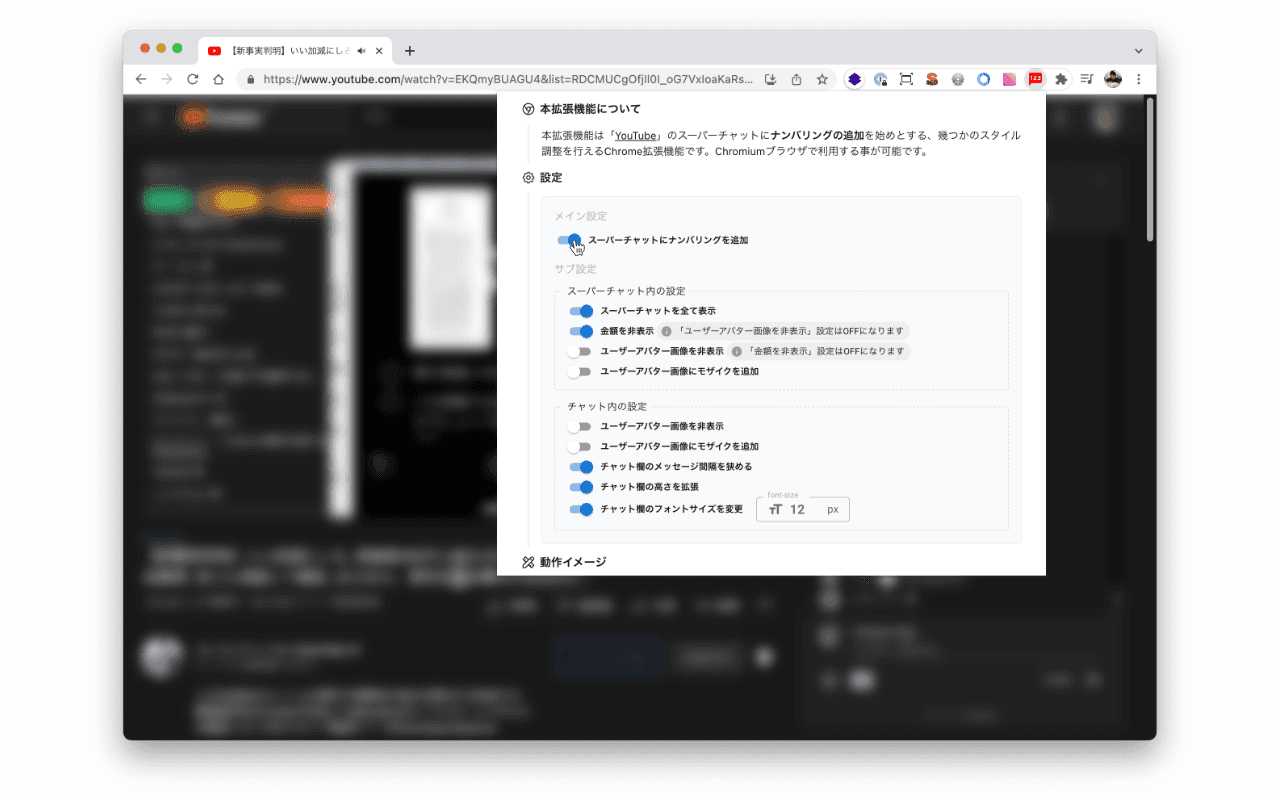
Task: Disable the 金額を非表示 toggle
Action: click(x=580, y=331)
